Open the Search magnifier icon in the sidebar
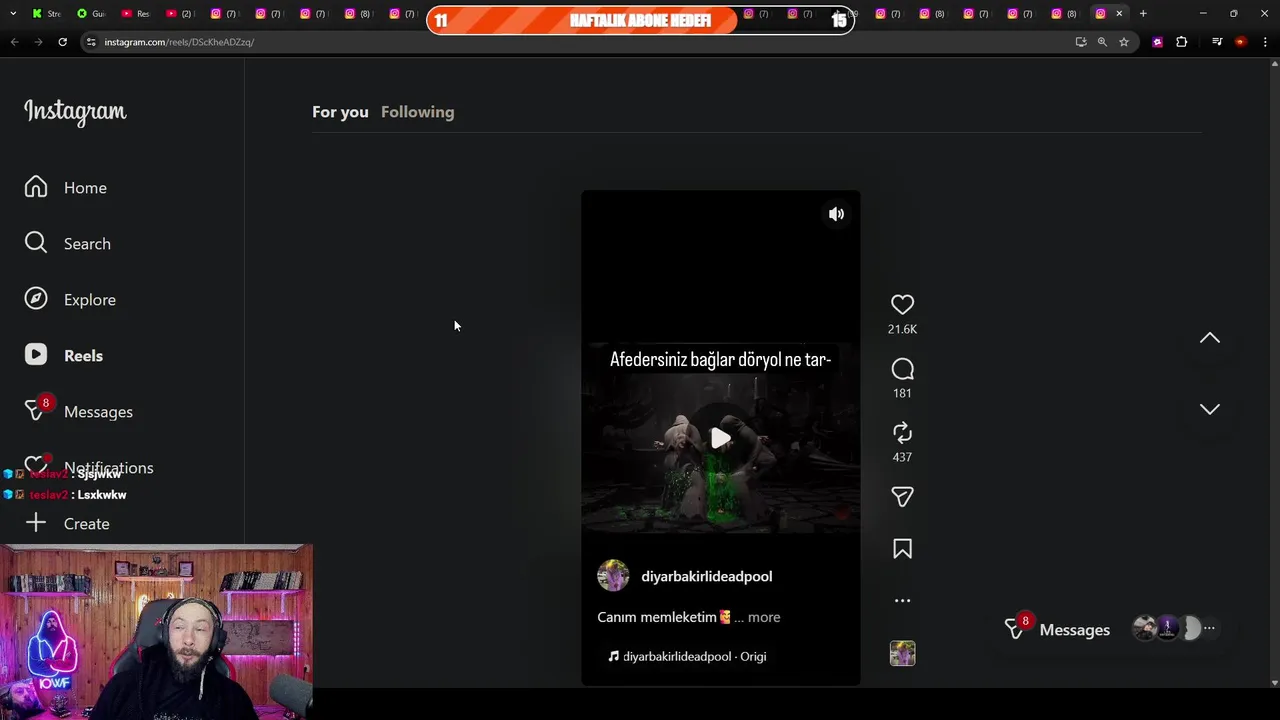 click(x=36, y=243)
